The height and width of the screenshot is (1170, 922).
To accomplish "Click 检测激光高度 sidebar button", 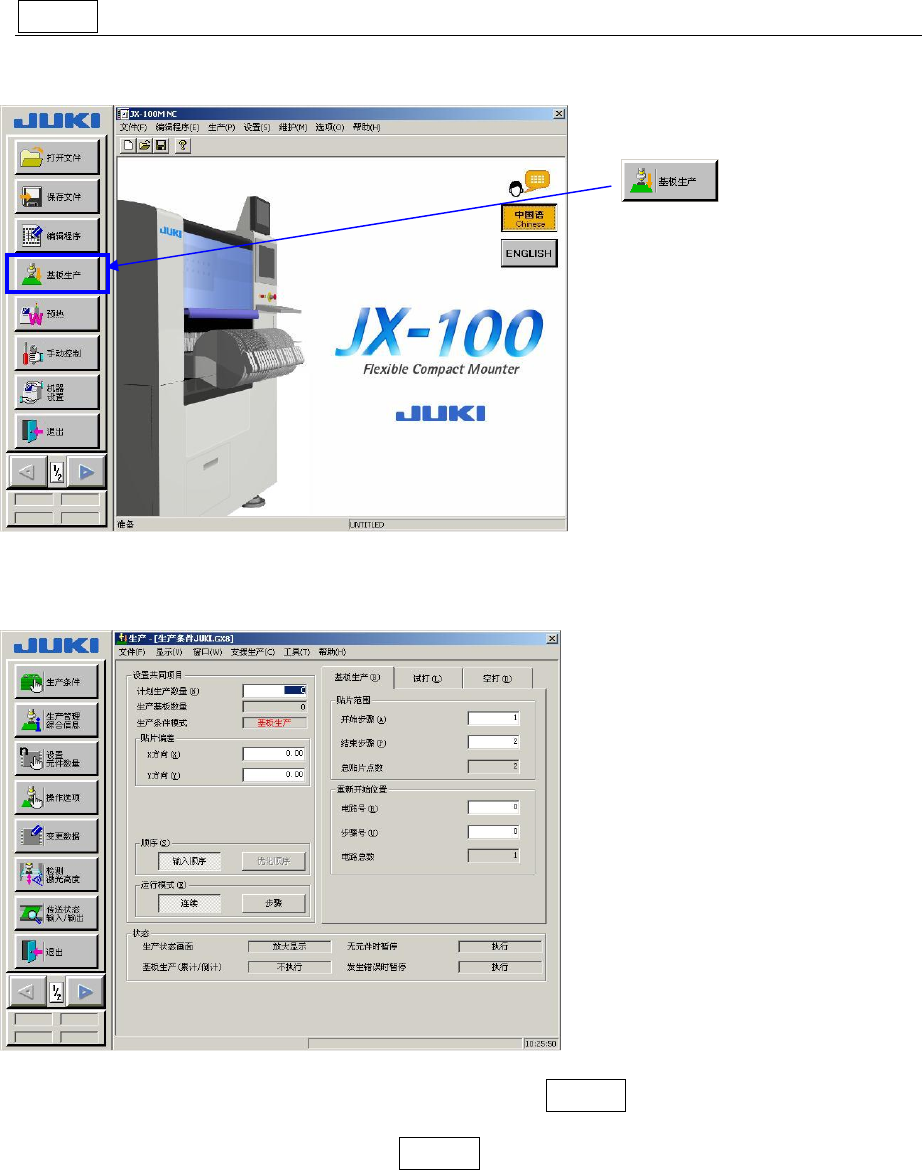I will pos(57,875).
